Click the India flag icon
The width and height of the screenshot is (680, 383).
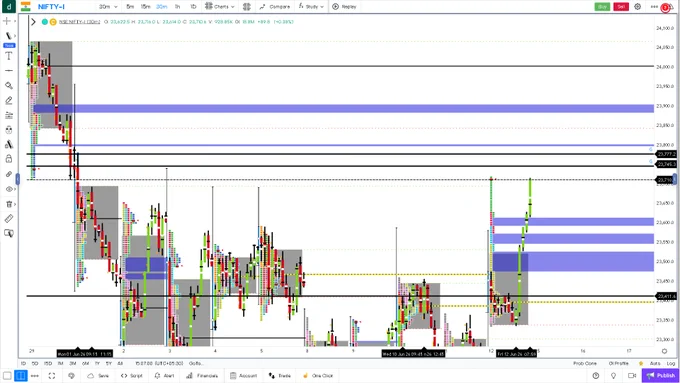[x=26, y=7]
